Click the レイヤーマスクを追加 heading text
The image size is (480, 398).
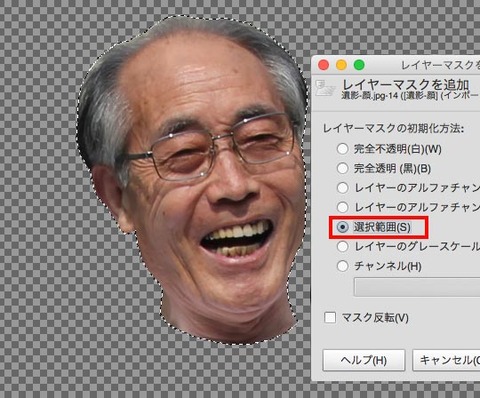[x=406, y=85]
